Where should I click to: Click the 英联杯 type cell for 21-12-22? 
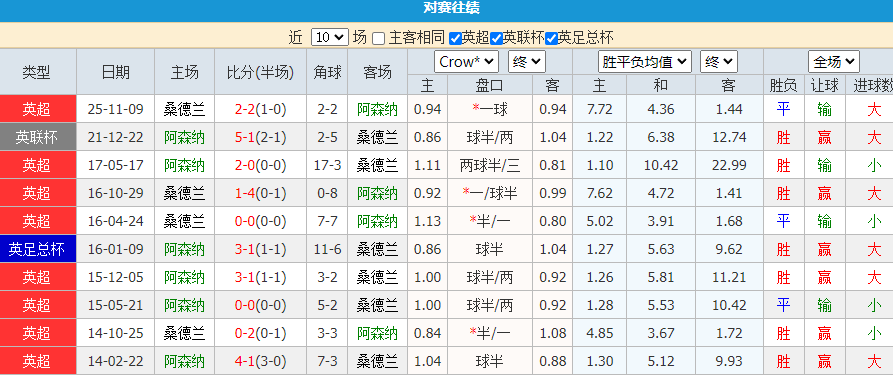click(38, 137)
